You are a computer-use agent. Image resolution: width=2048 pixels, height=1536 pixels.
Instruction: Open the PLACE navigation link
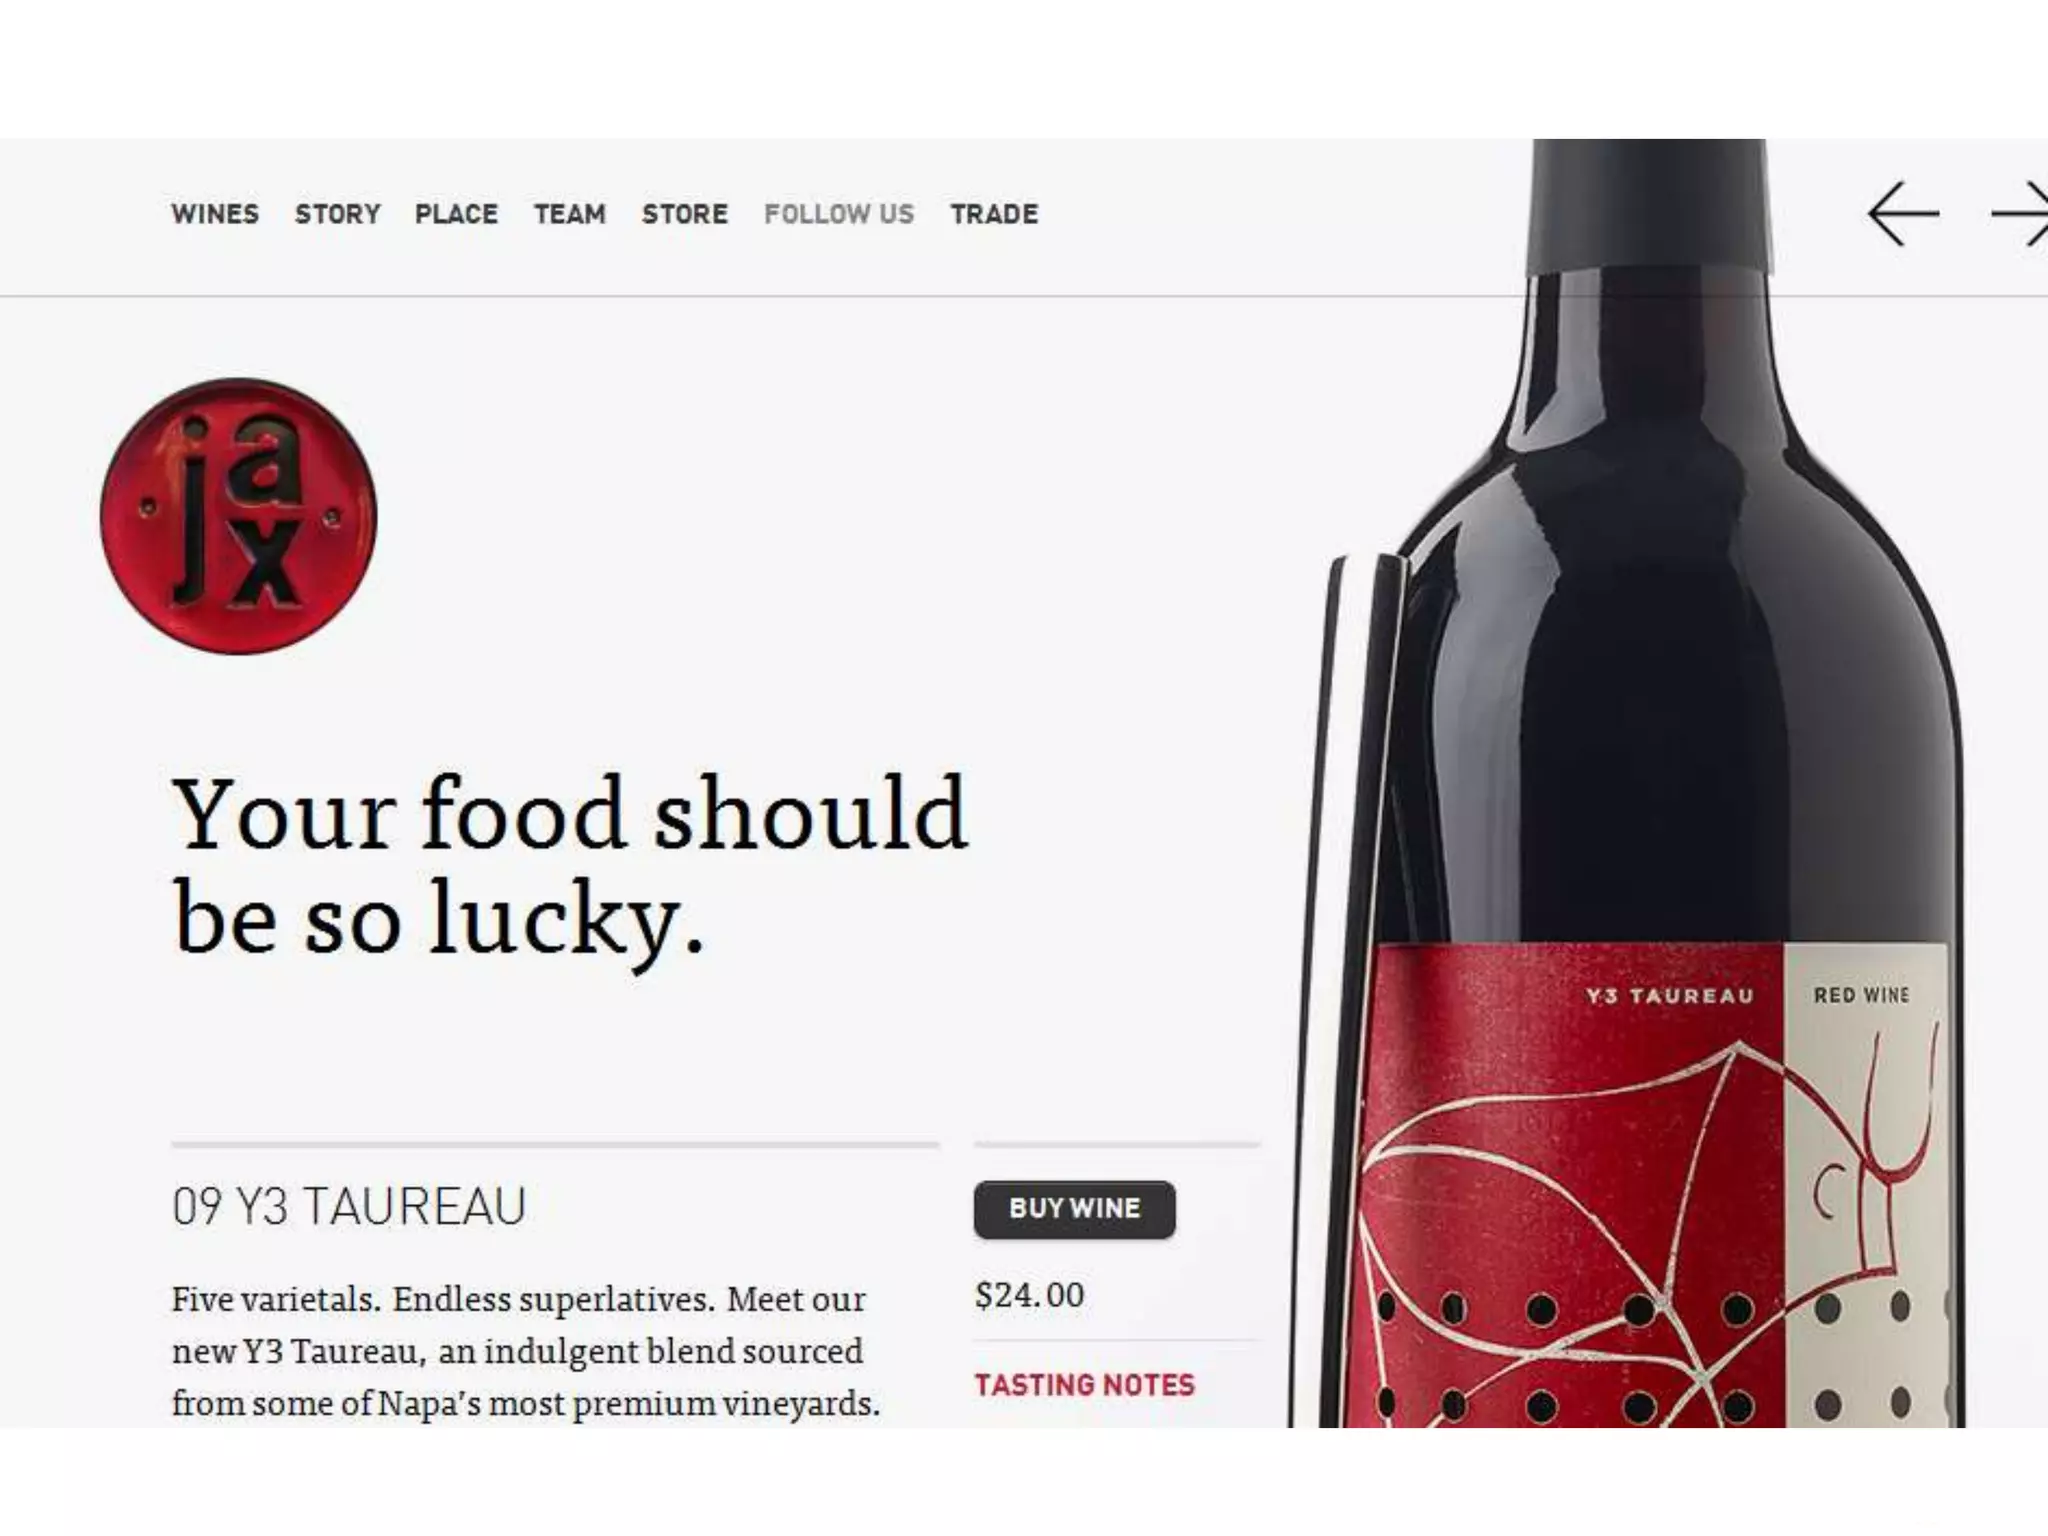click(x=456, y=214)
